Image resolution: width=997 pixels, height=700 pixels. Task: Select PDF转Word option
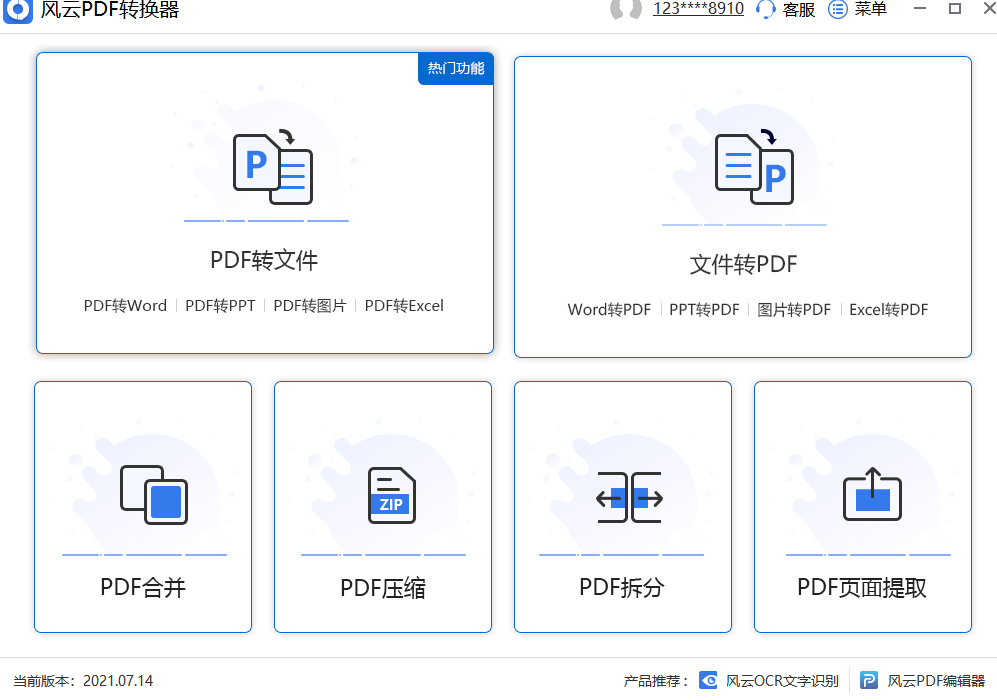[x=125, y=306]
